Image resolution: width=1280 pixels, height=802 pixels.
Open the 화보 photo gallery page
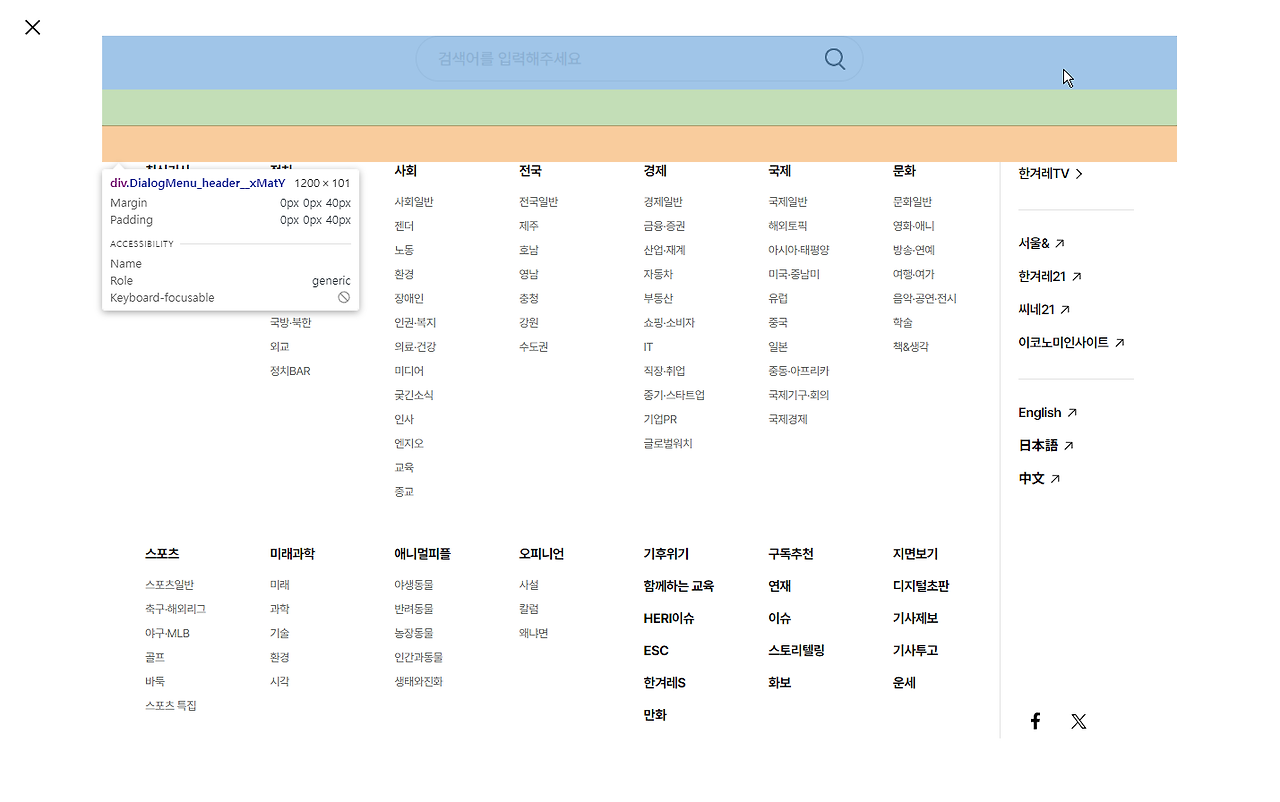780,682
